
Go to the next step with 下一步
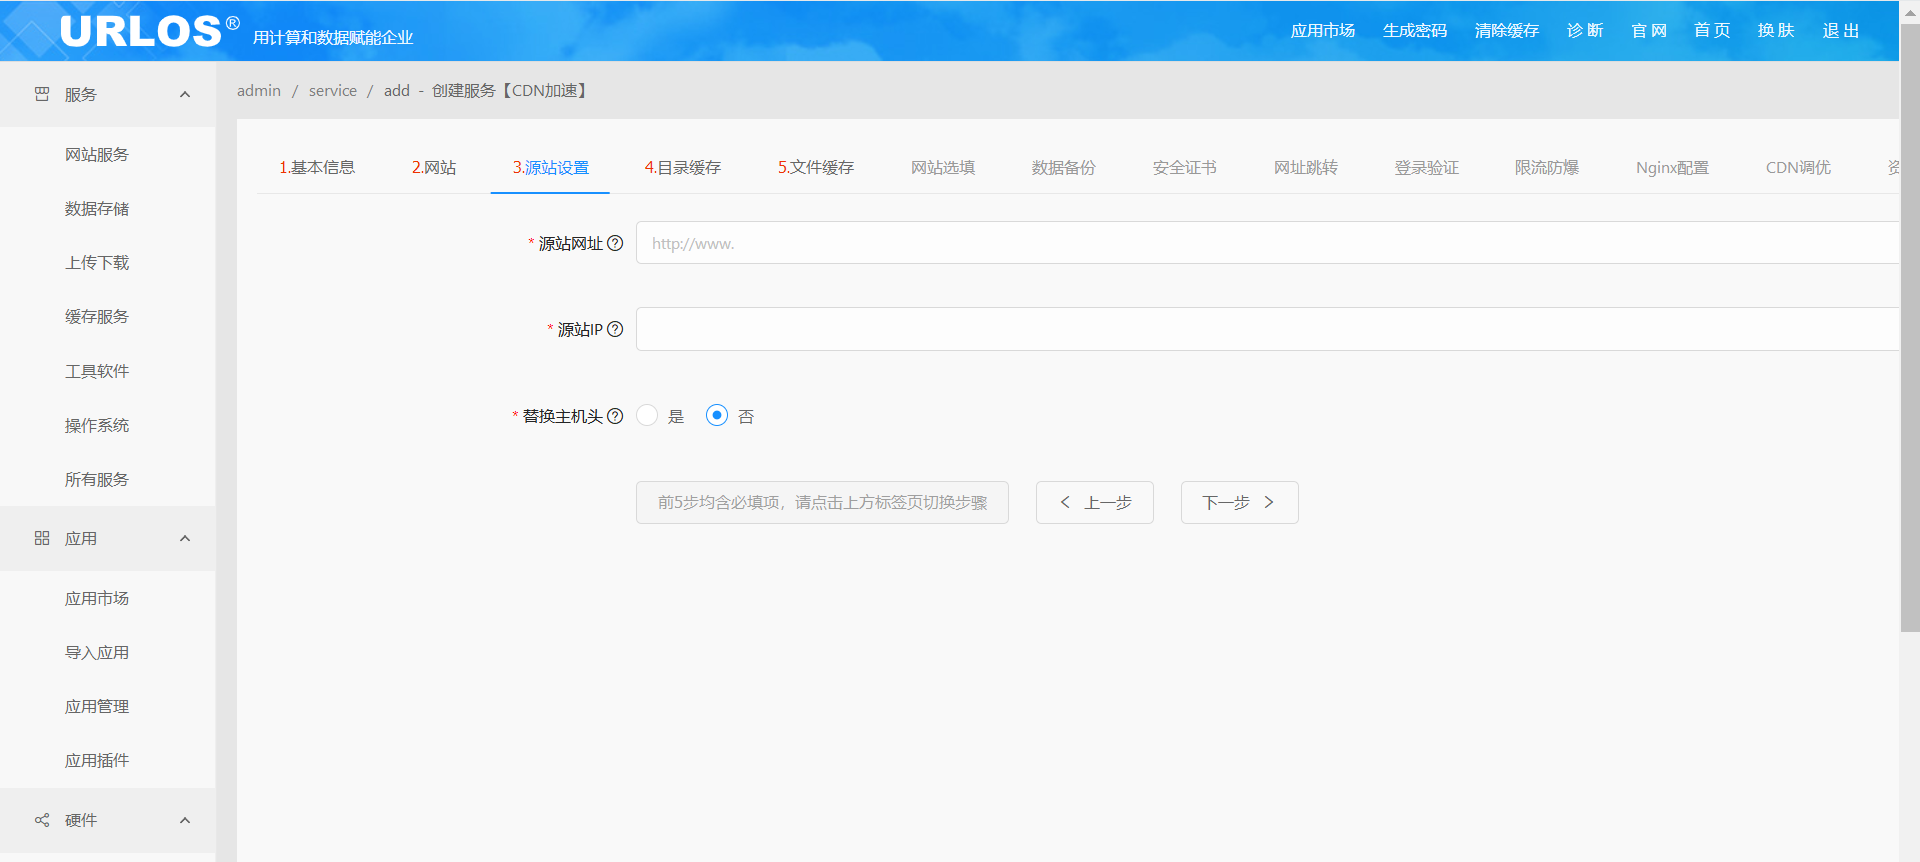point(1239,502)
